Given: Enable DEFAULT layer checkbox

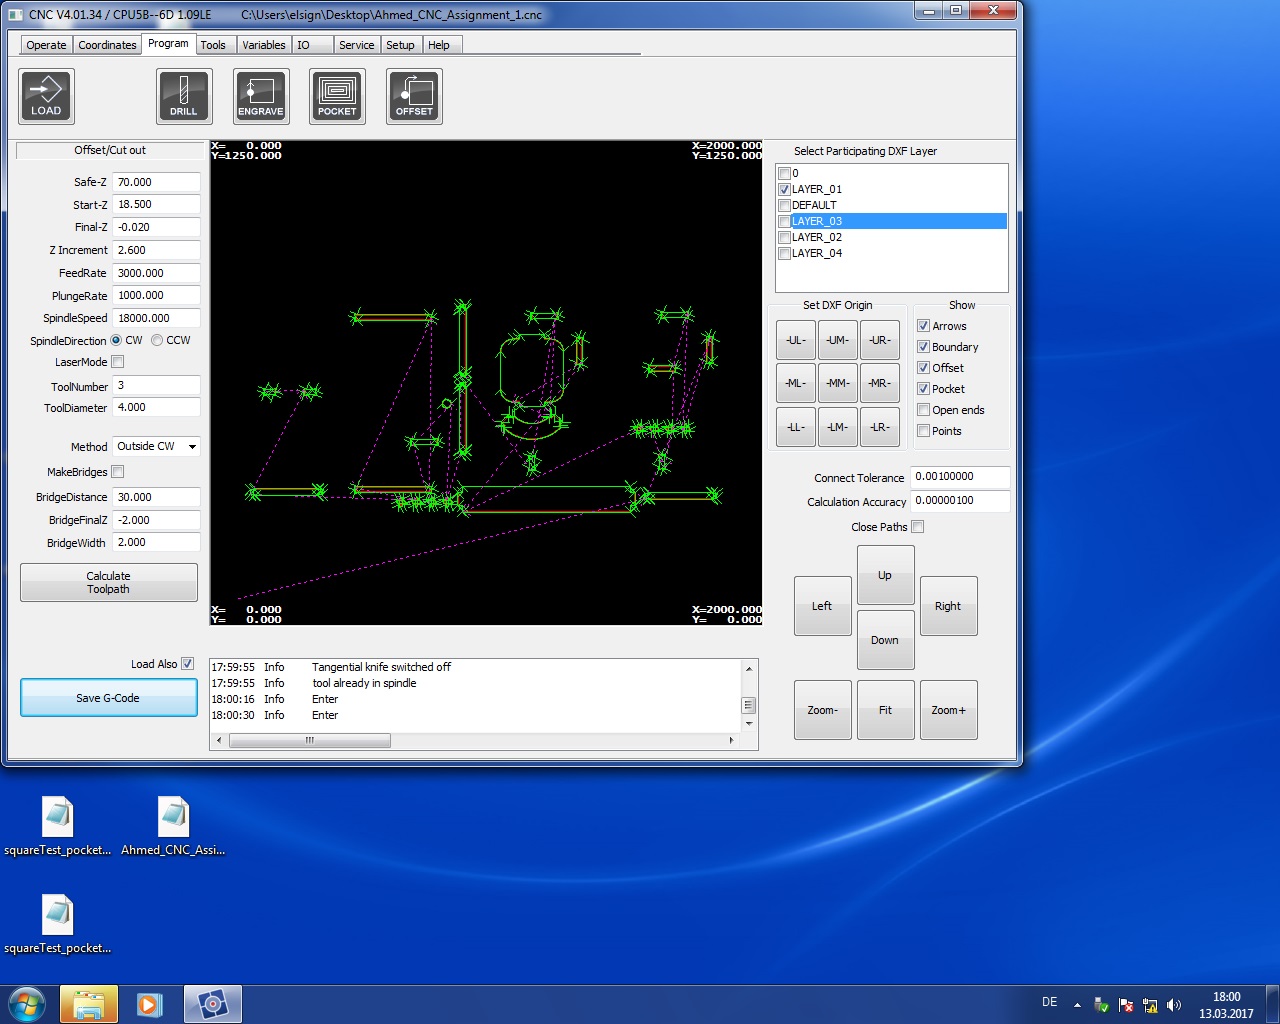Looking at the screenshot, I should [785, 205].
